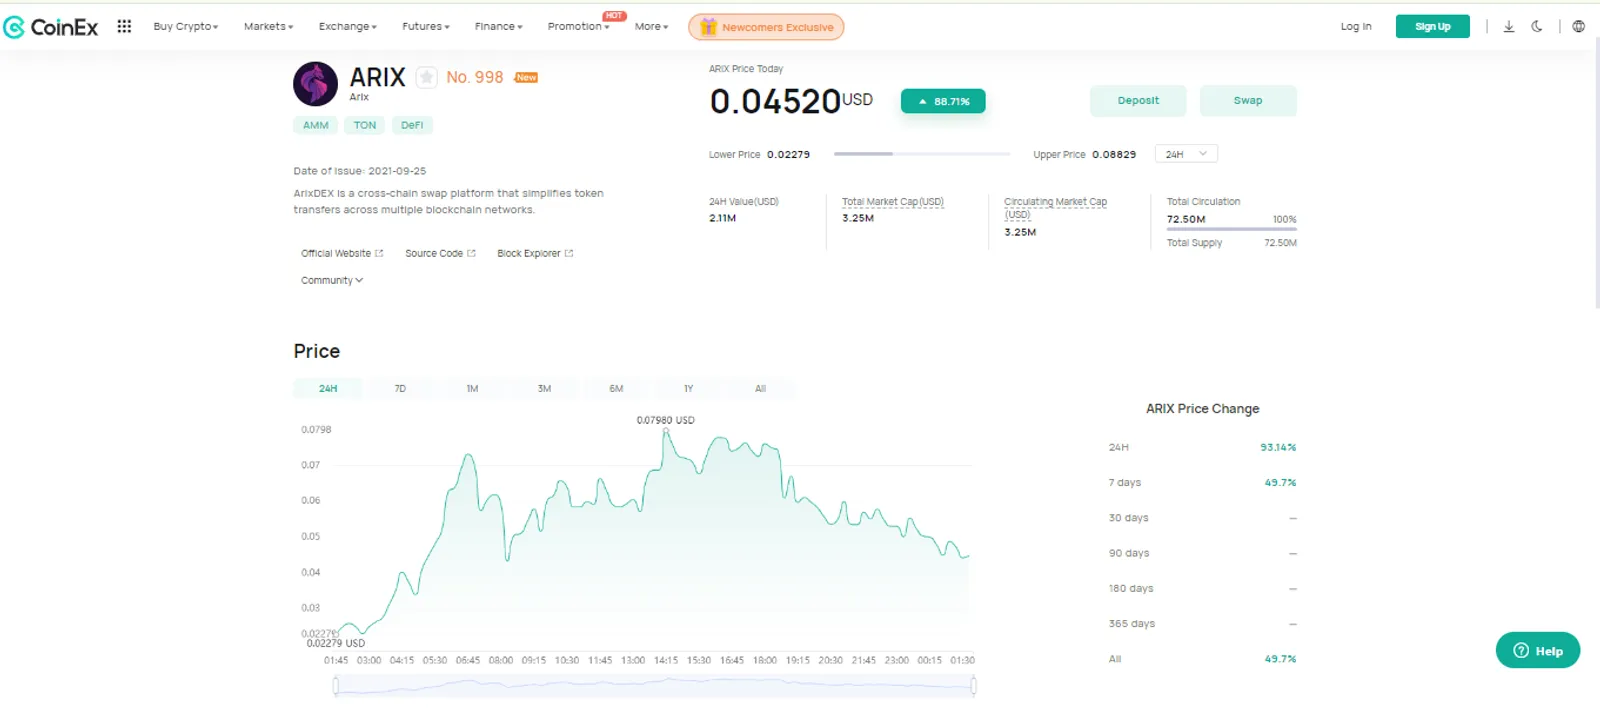Click the page vertical scrollbar

1596,175
